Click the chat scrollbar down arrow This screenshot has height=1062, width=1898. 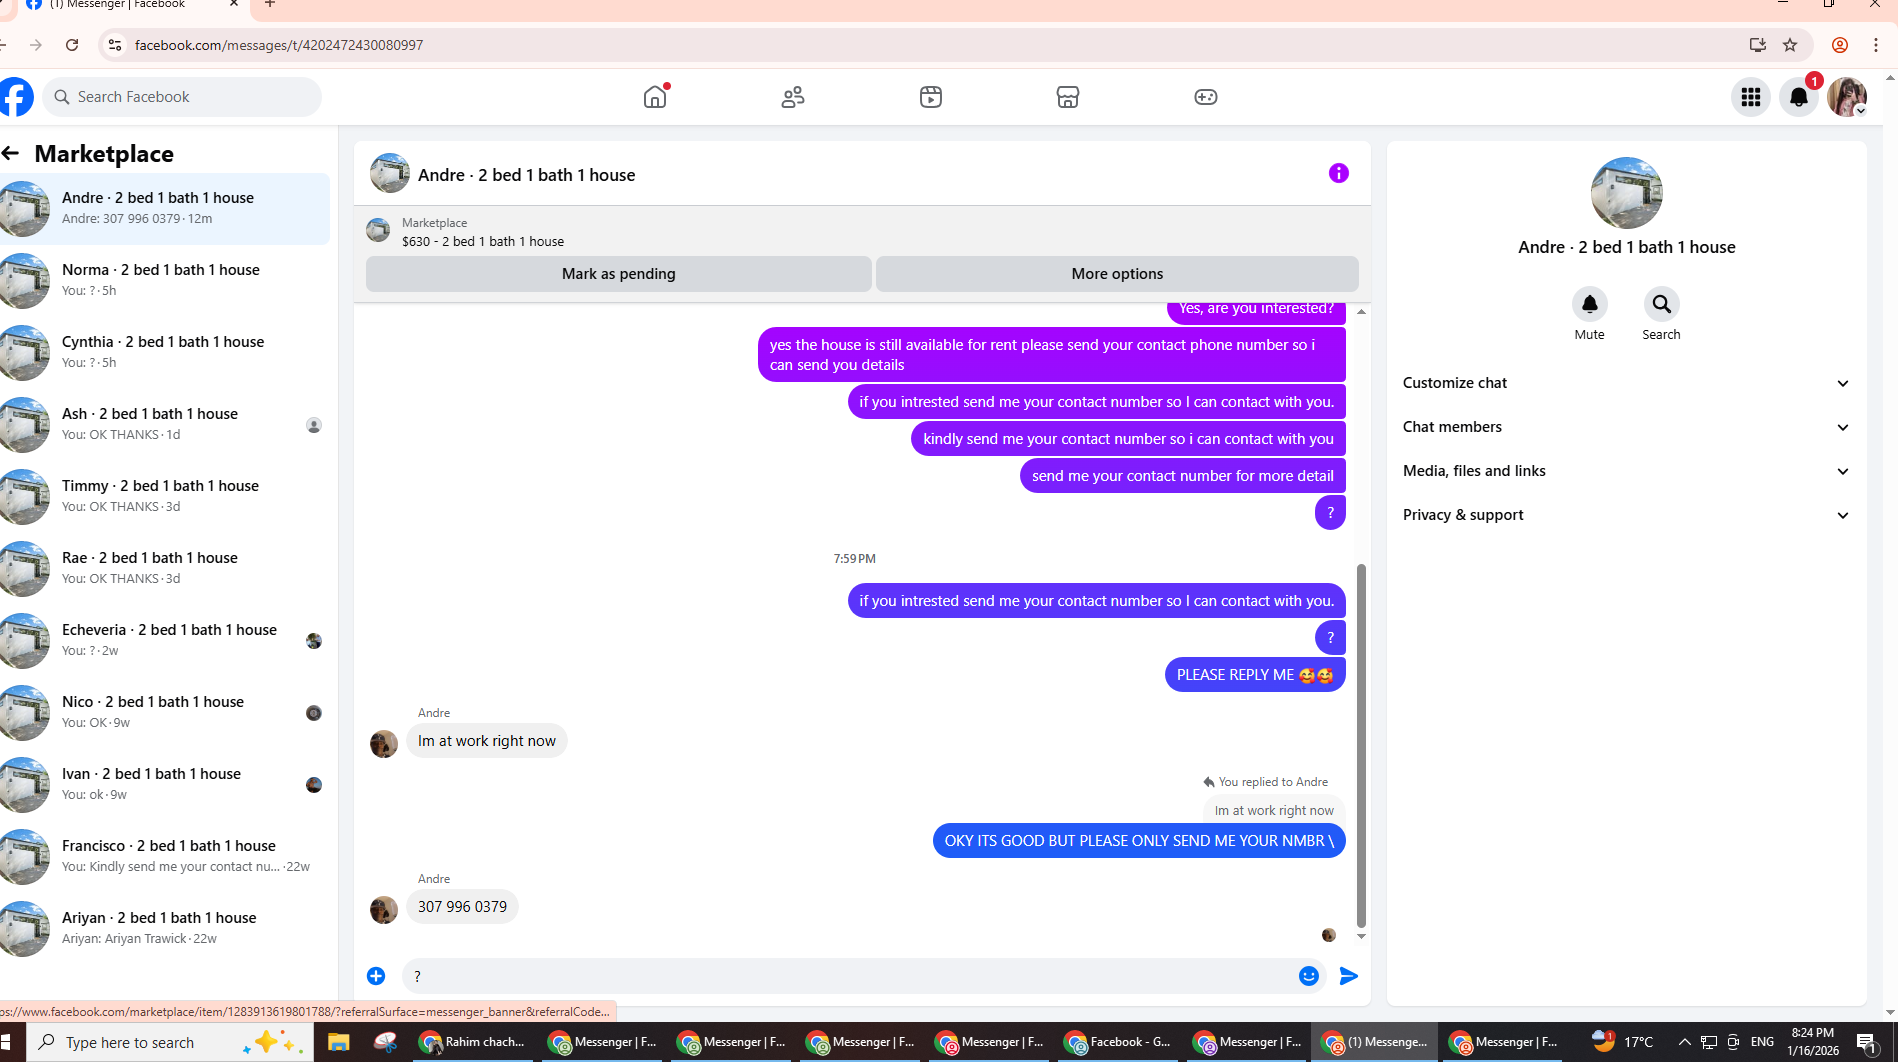pyautogui.click(x=1361, y=937)
